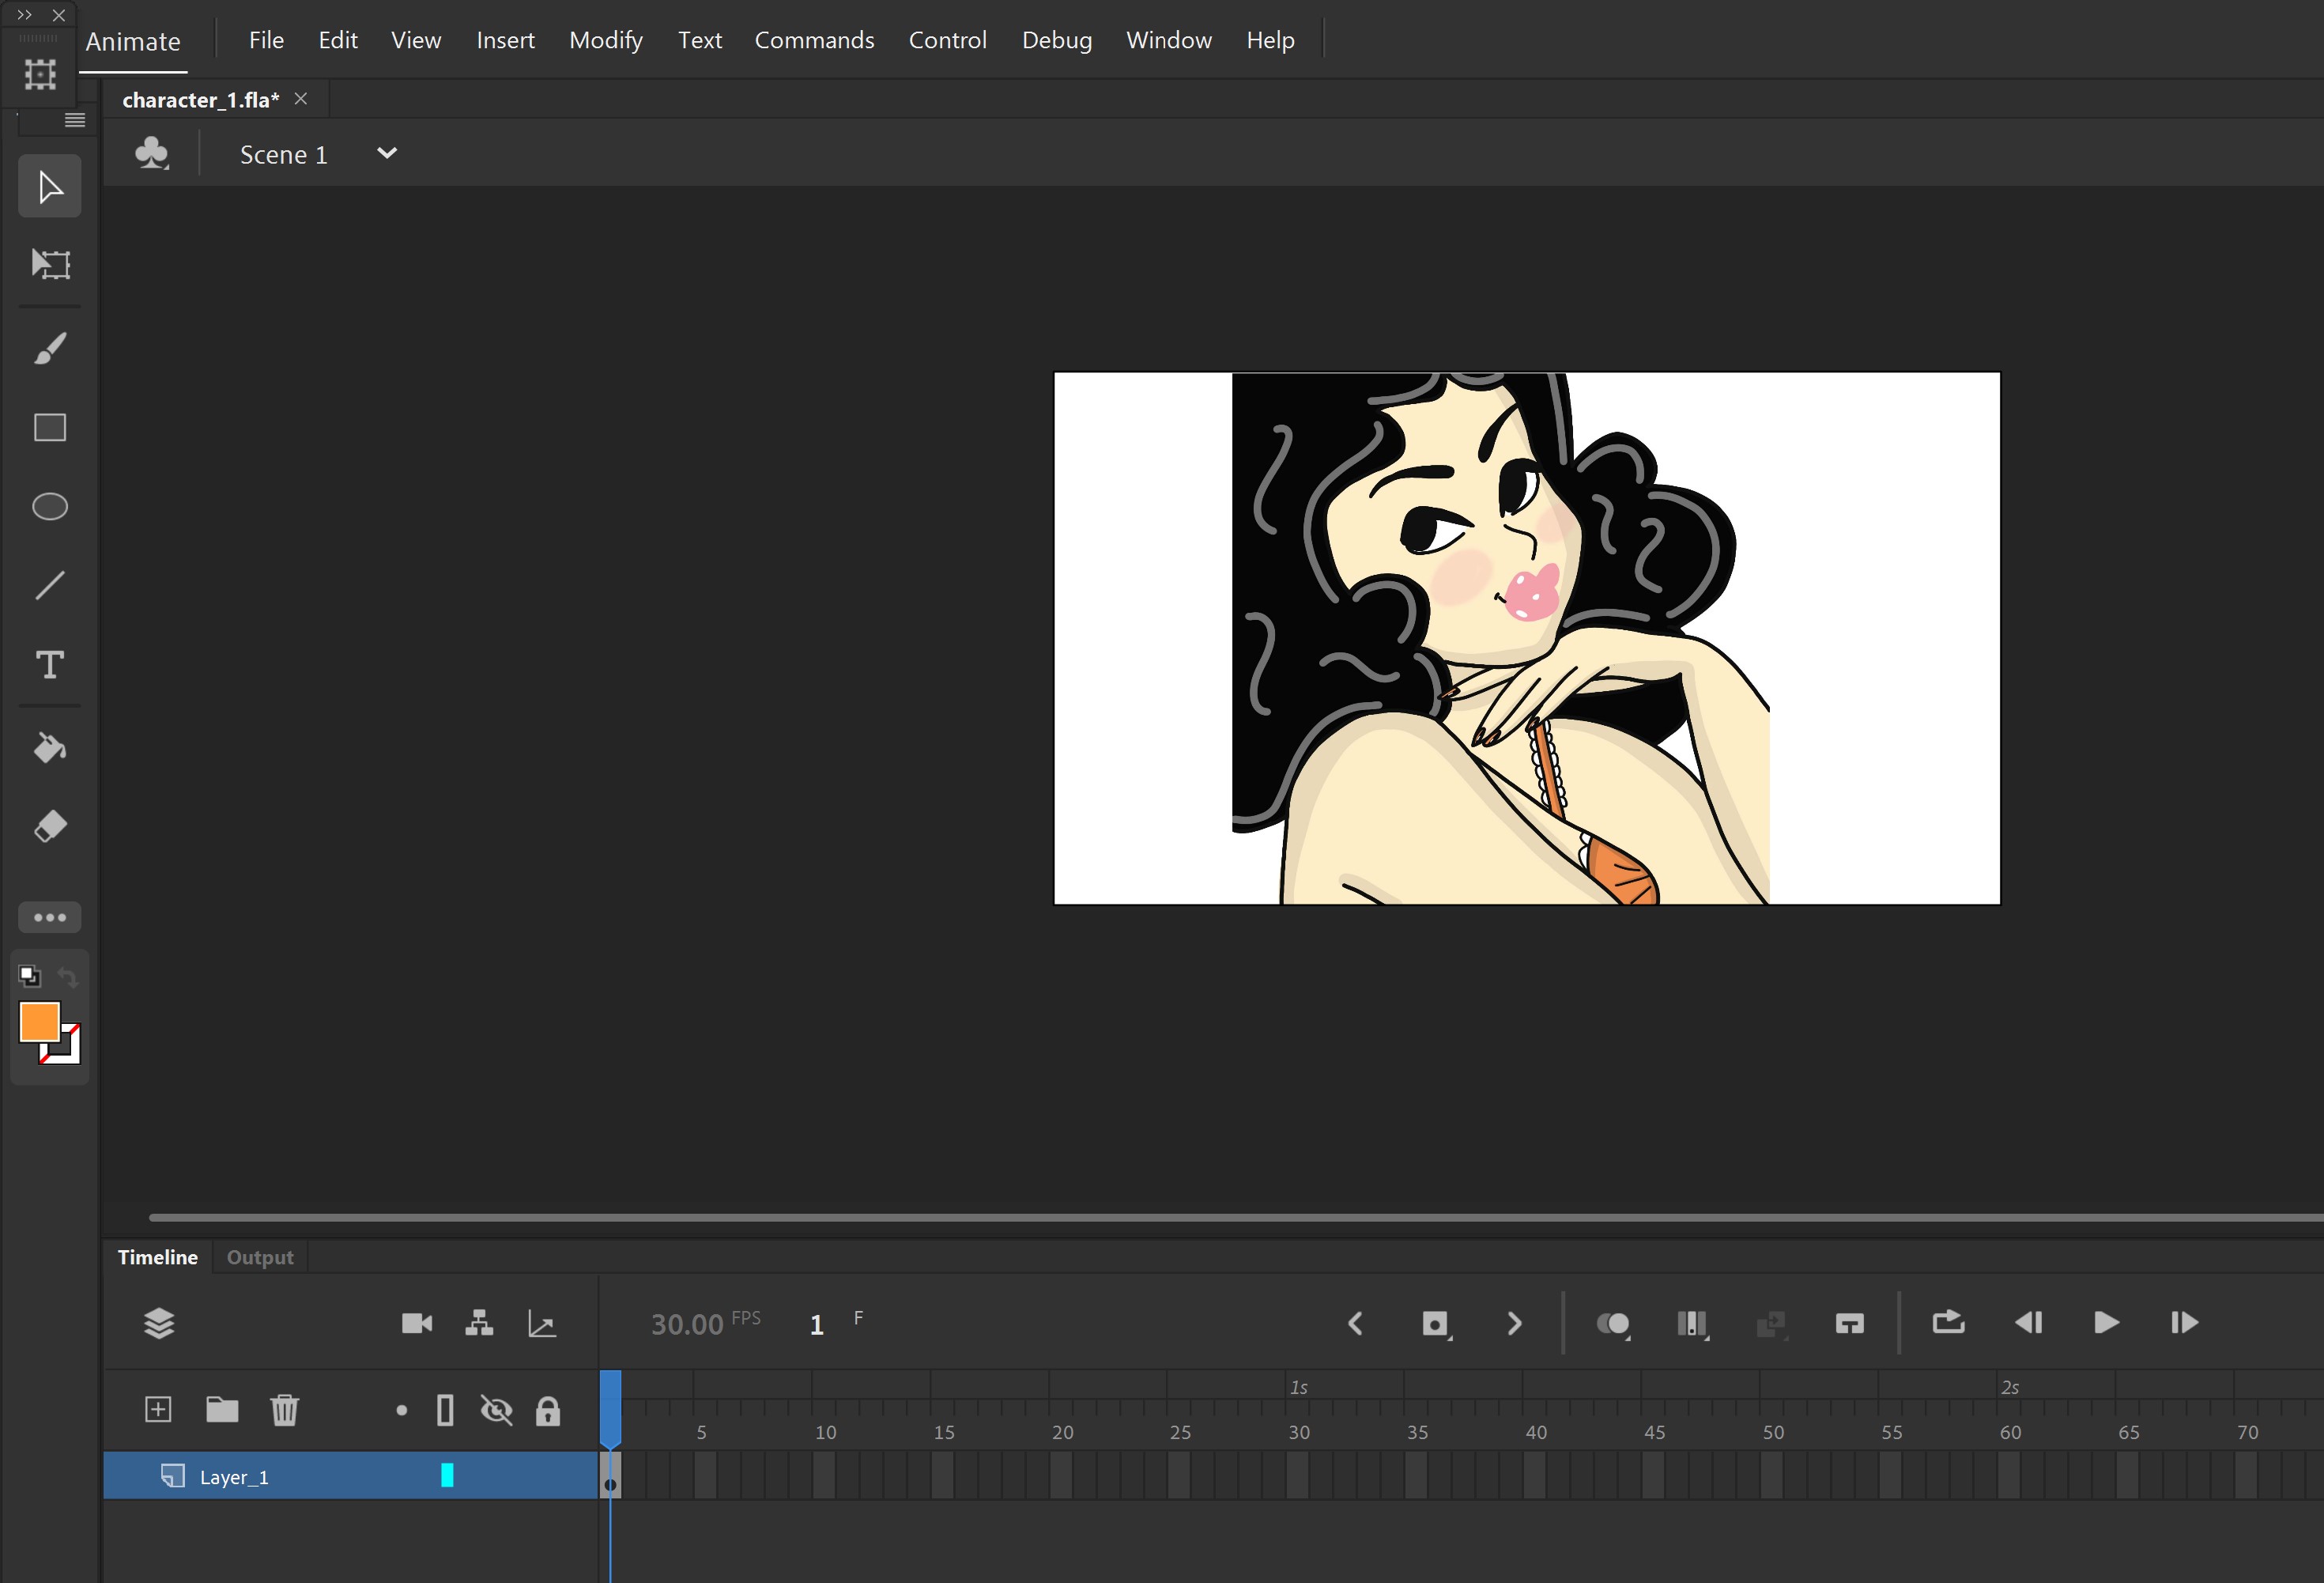Click frame 30 on the timeline ruler
Image resolution: width=2324 pixels, height=1583 pixels.
tap(1298, 1432)
